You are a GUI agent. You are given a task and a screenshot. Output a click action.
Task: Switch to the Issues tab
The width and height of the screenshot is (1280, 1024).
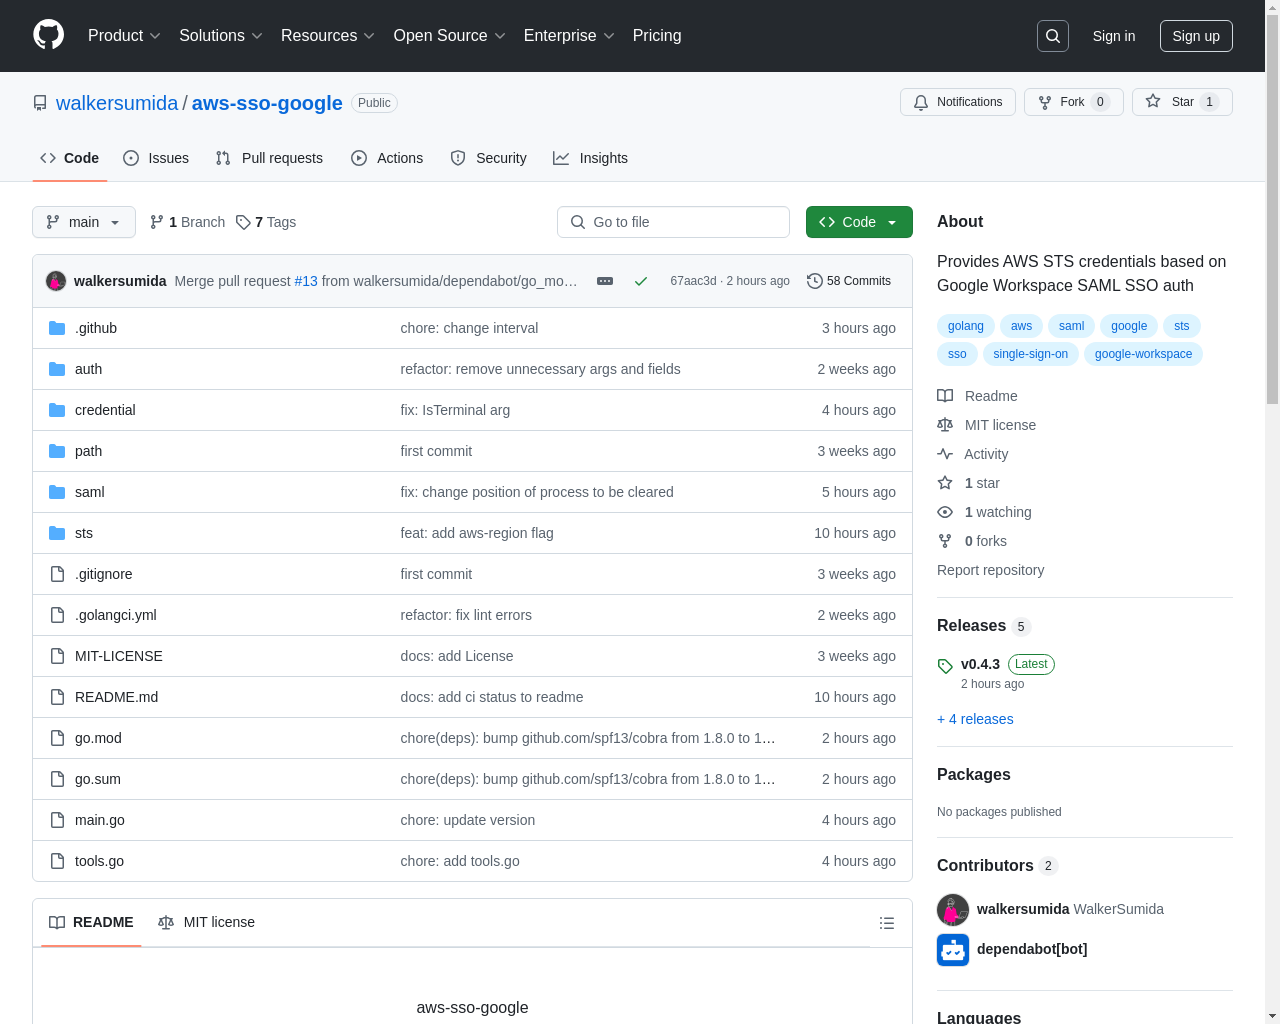pyautogui.click(x=156, y=158)
